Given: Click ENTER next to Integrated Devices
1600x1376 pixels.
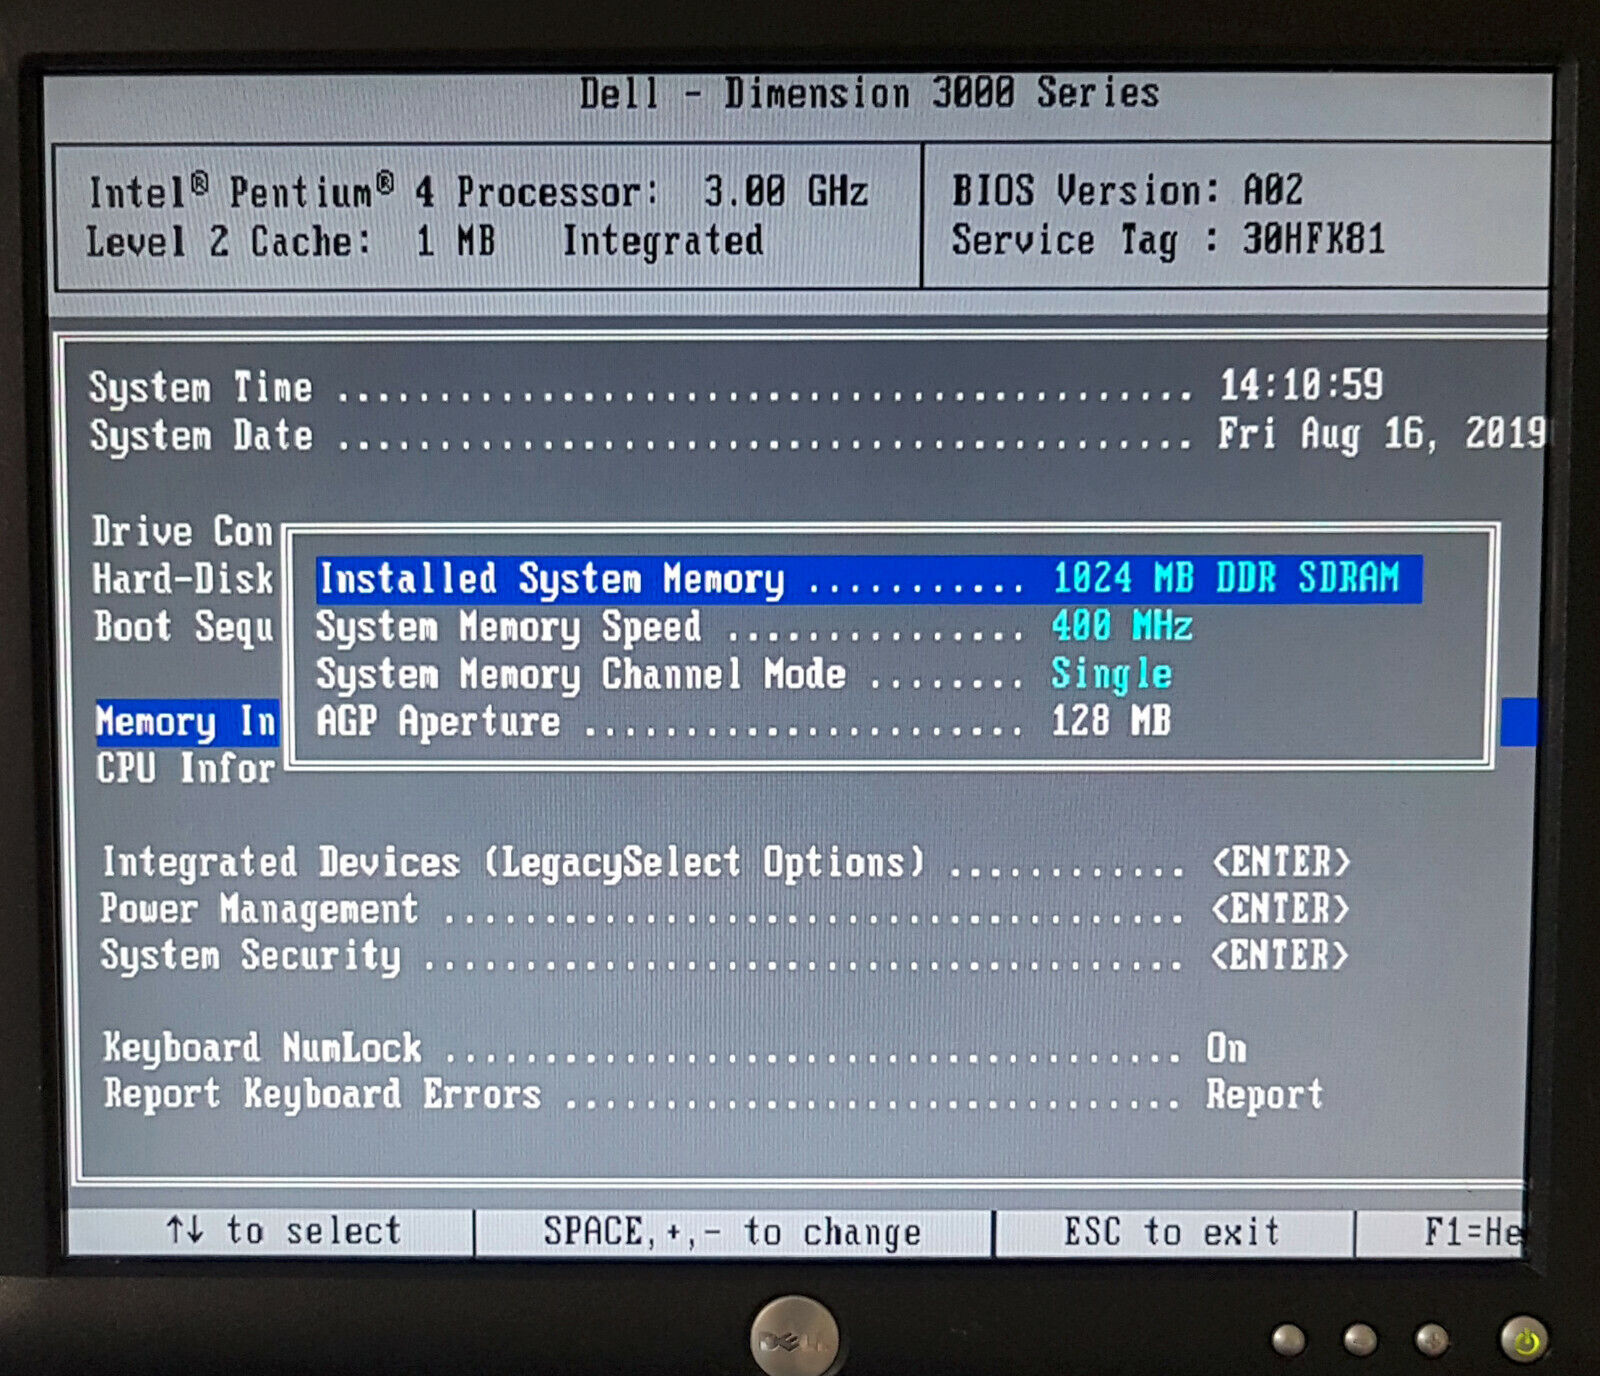Looking at the screenshot, I should pyautogui.click(x=1281, y=862).
